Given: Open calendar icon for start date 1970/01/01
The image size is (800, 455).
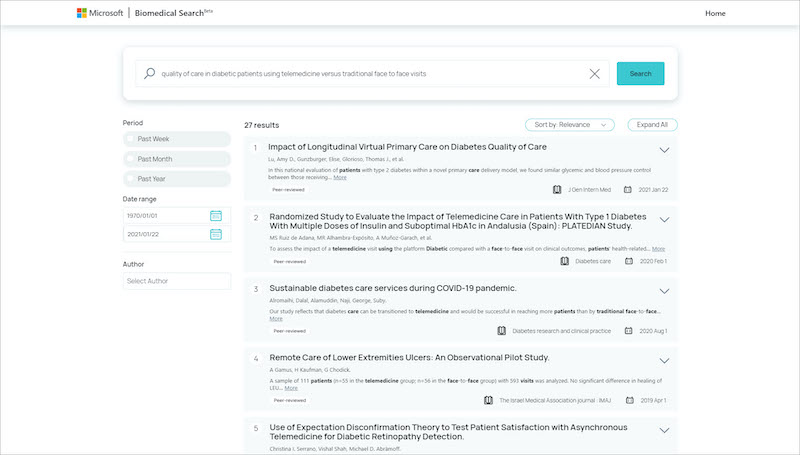Looking at the screenshot, I should pyautogui.click(x=216, y=216).
